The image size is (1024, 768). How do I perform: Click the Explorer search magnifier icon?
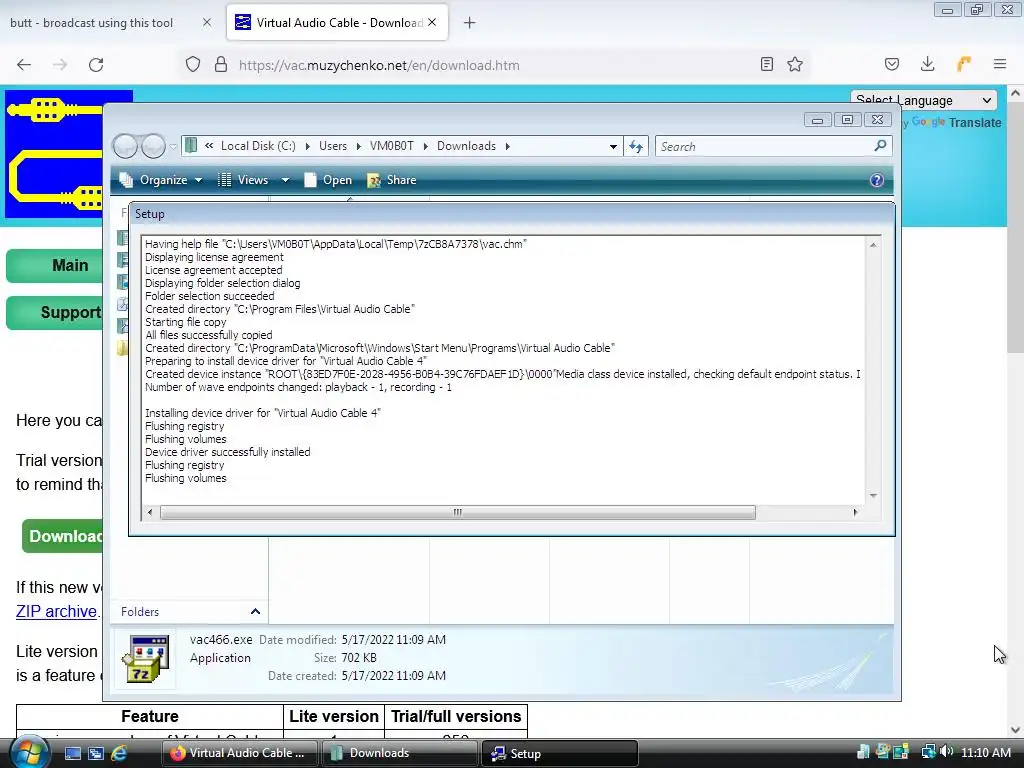coord(880,146)
